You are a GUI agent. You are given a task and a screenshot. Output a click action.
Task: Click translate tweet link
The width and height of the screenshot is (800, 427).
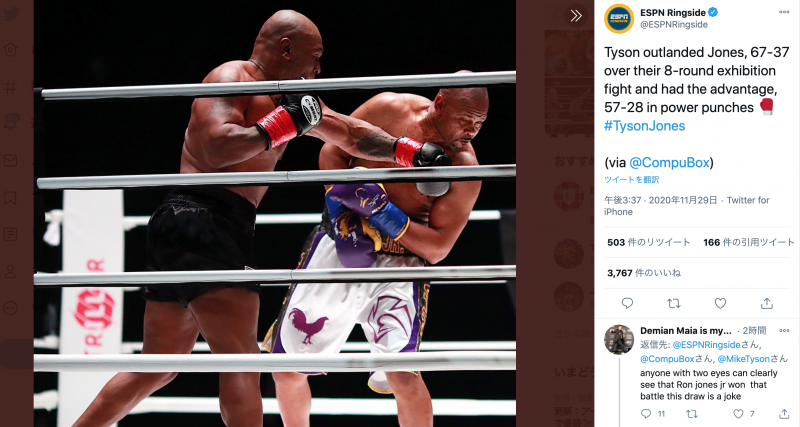[632, 180]
